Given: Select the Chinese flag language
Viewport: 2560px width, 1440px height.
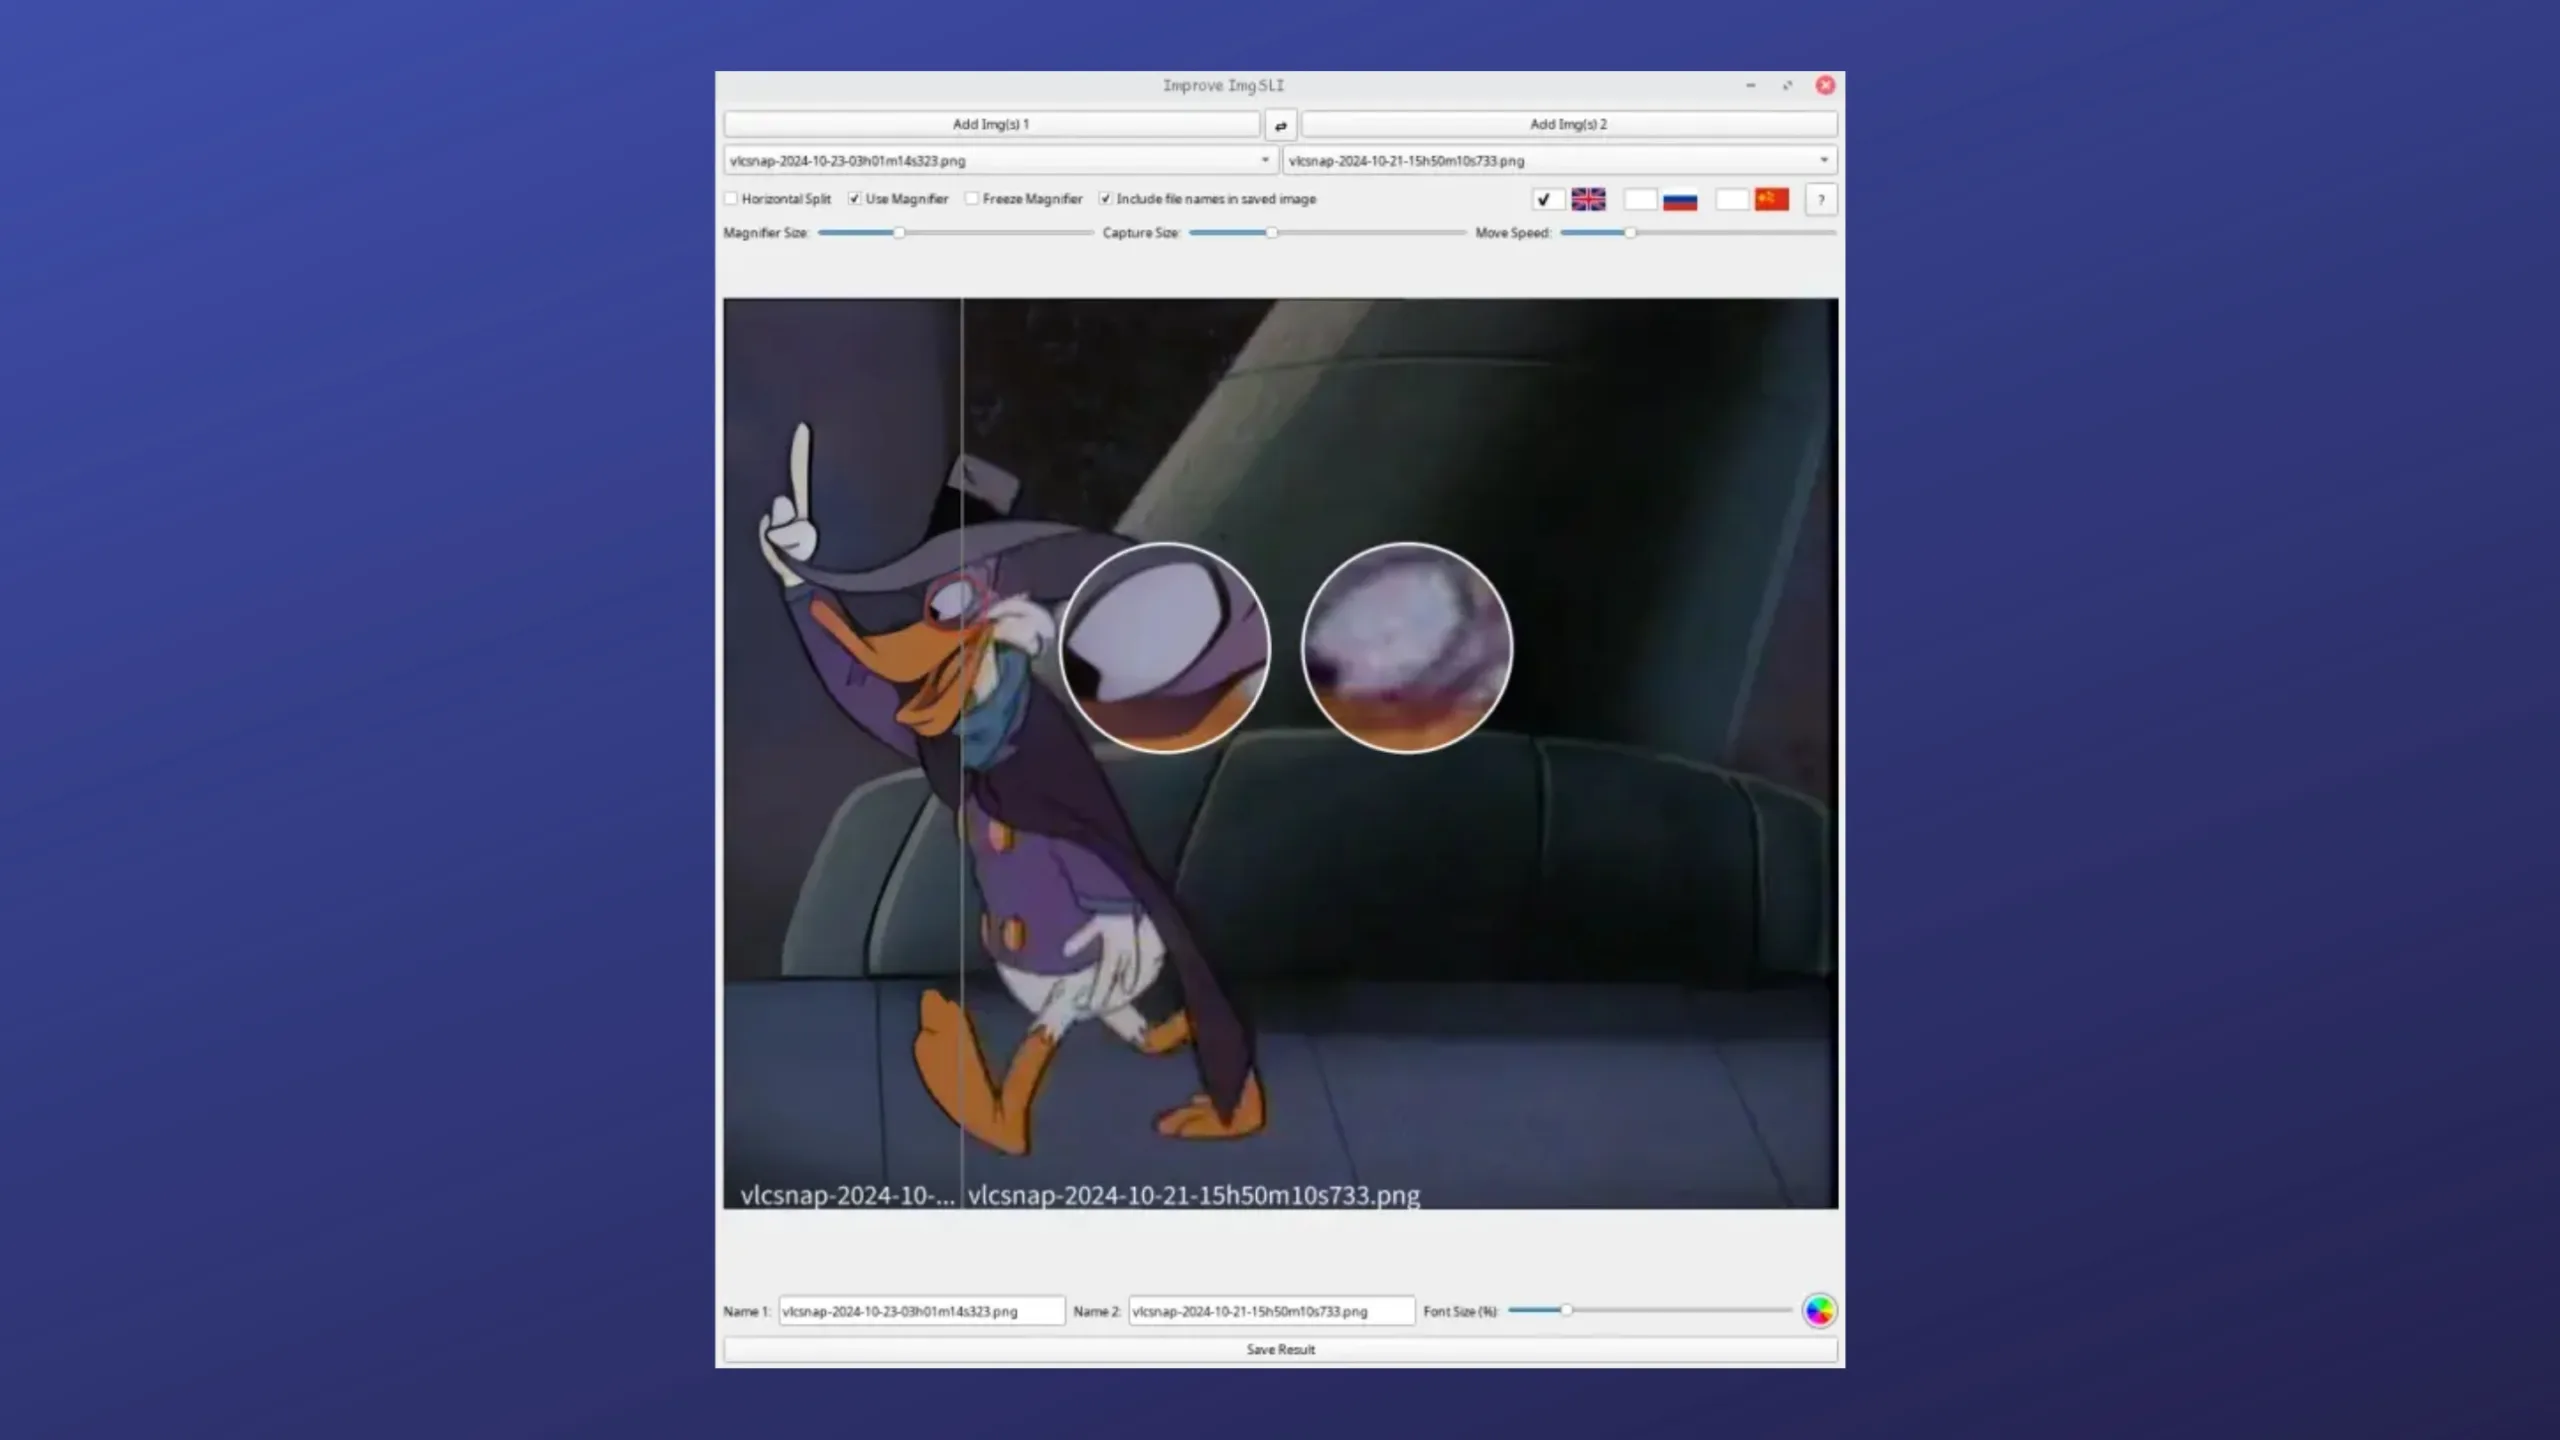Looking at the screenshot, I should pyautogui.click(x=1771, y=199).
